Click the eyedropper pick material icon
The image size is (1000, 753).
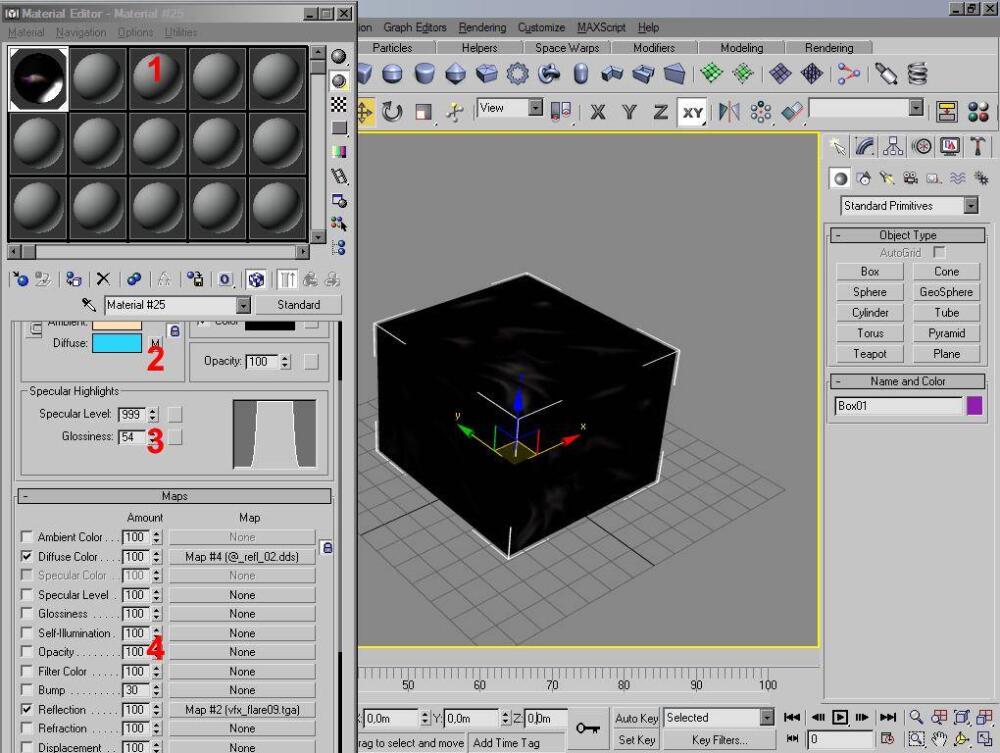(89, 305)
